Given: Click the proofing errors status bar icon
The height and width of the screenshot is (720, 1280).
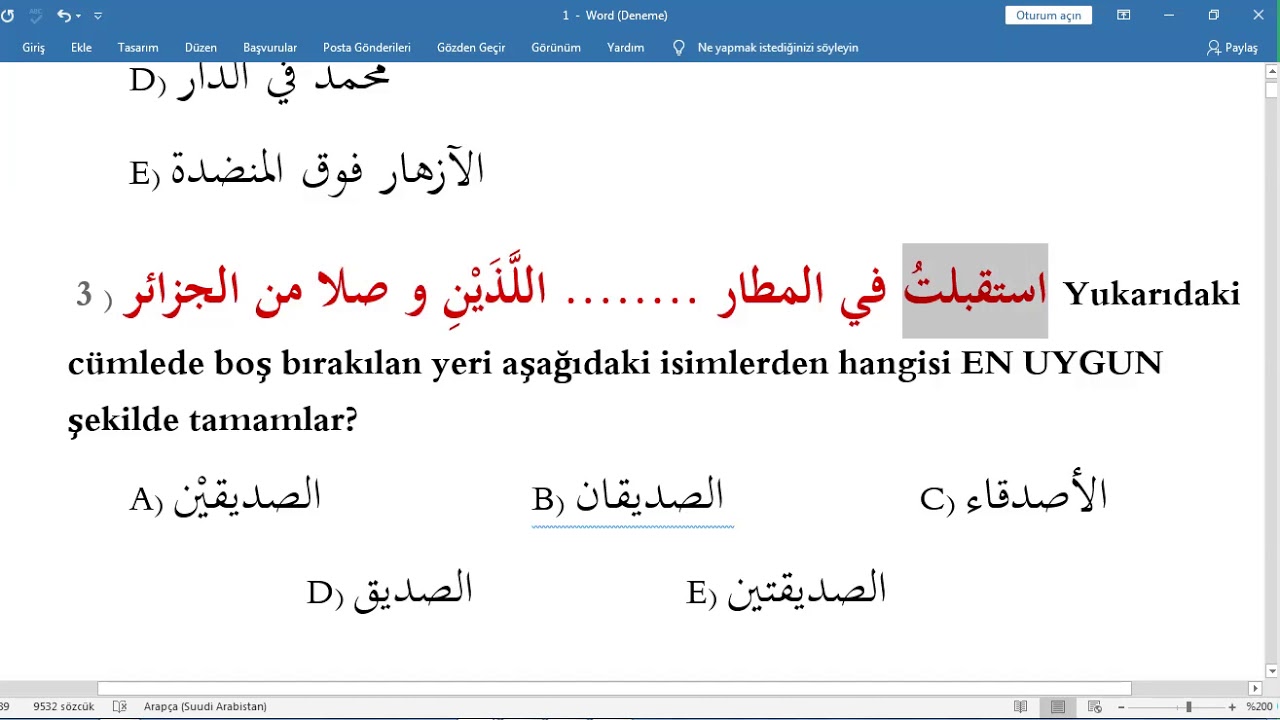Looking at the screenshot, I should [x=120, y=707].
